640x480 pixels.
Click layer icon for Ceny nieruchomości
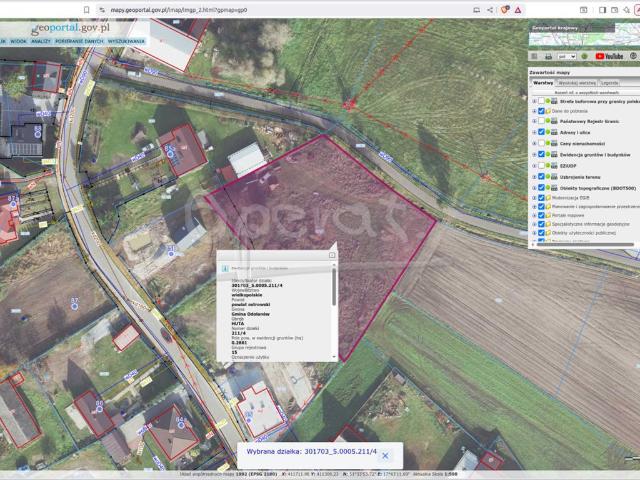tap(554, 143)
